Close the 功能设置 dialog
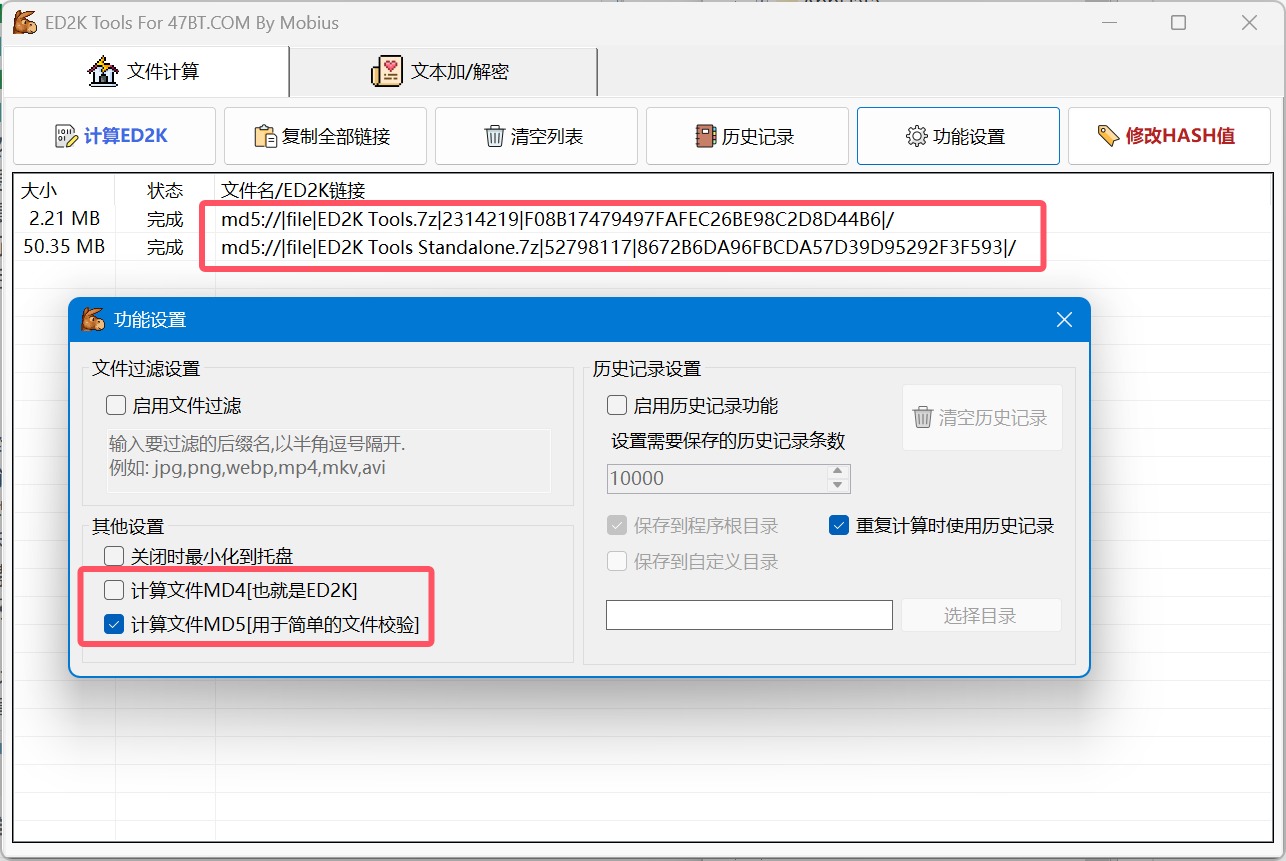 (1064, 320)
